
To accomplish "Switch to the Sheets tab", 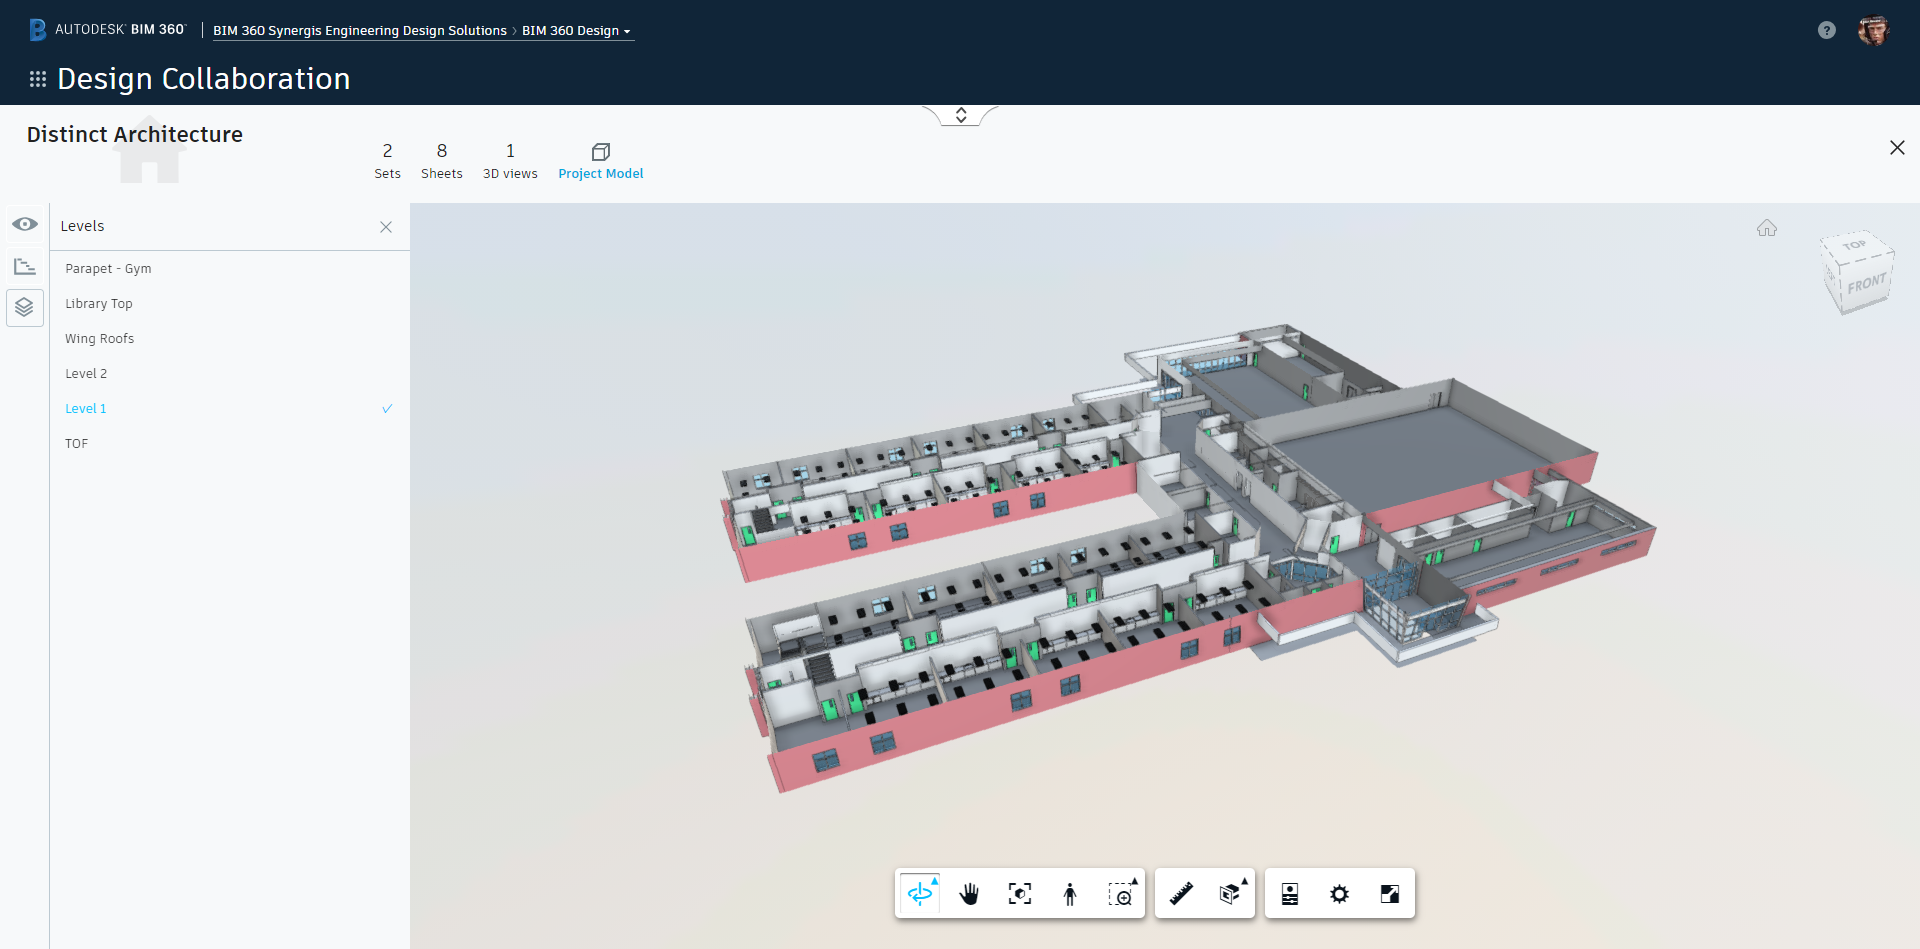I will point(441,161).
